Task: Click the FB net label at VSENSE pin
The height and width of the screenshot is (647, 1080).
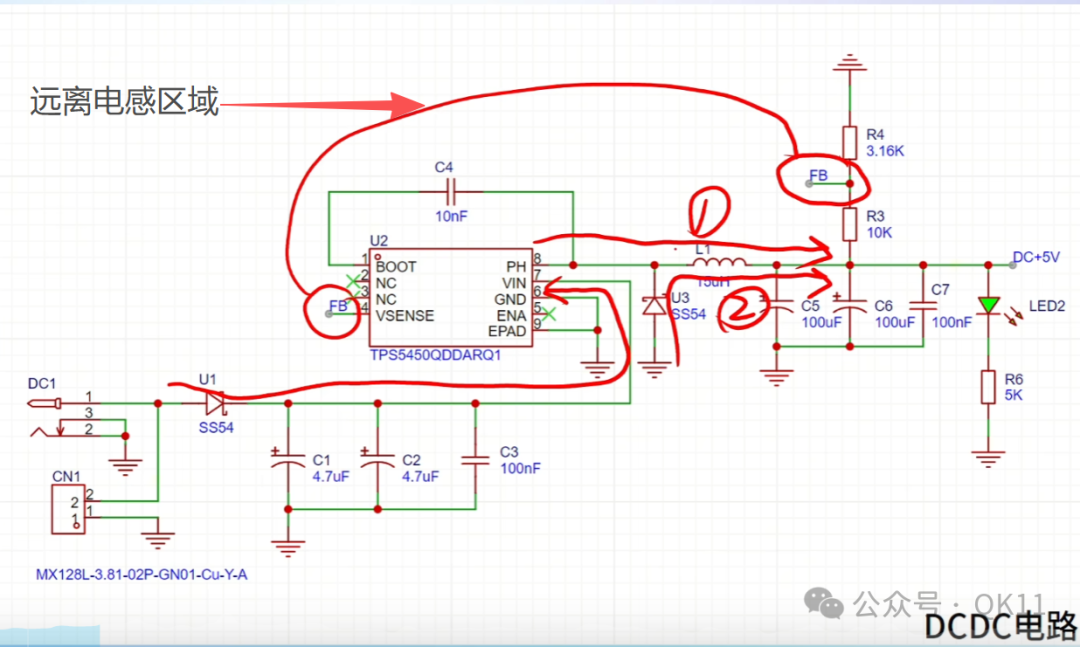Action: (x=338, y=306)
